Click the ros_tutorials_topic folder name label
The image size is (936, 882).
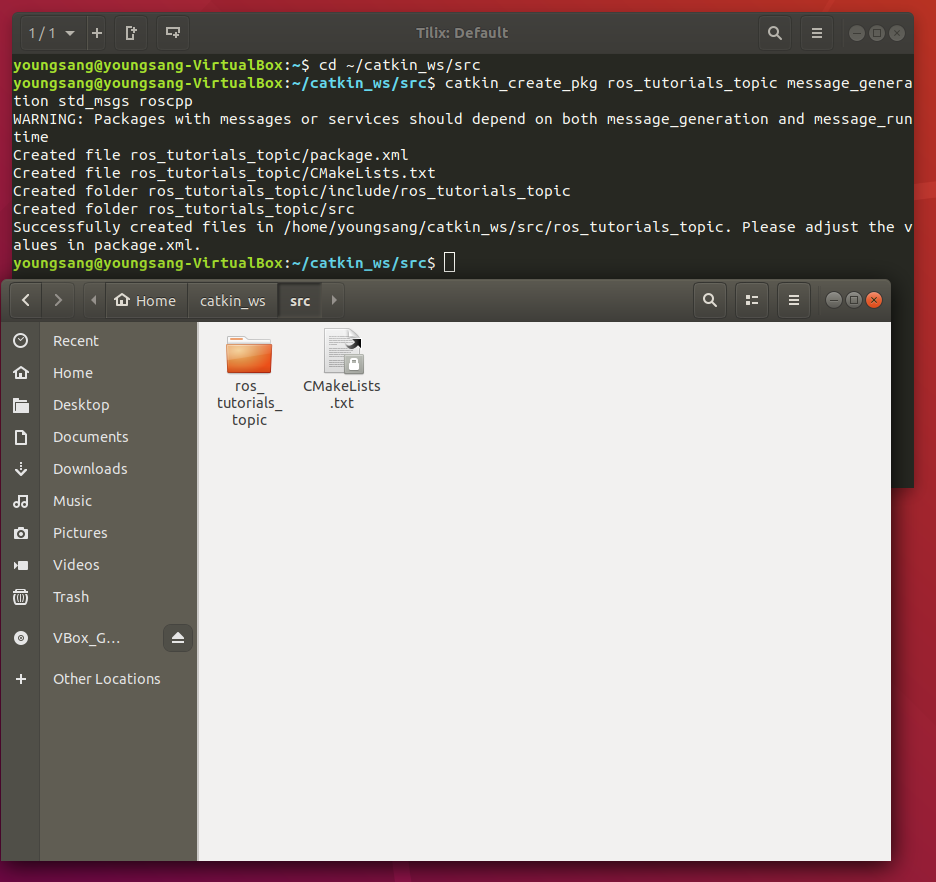(250, 403)
